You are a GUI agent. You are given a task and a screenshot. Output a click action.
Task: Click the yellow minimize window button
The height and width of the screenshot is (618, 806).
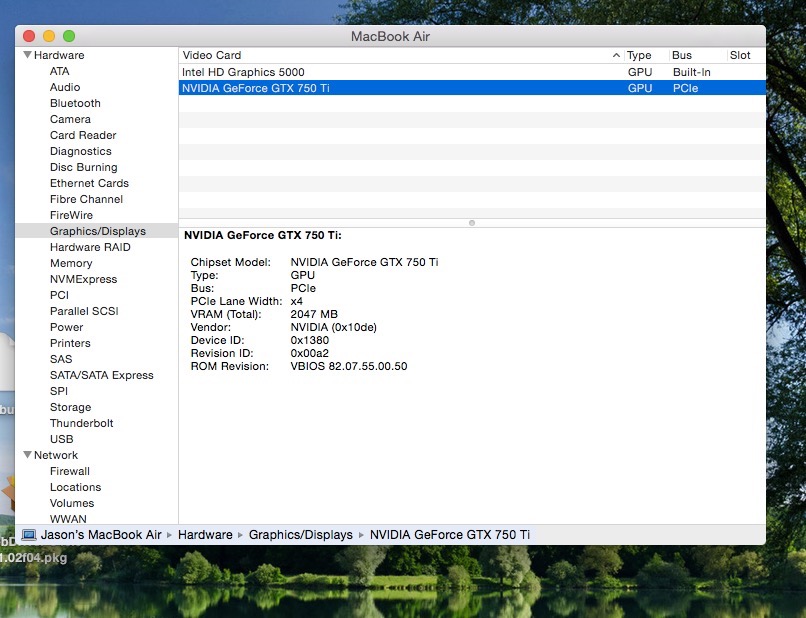[x=49, y=36]
